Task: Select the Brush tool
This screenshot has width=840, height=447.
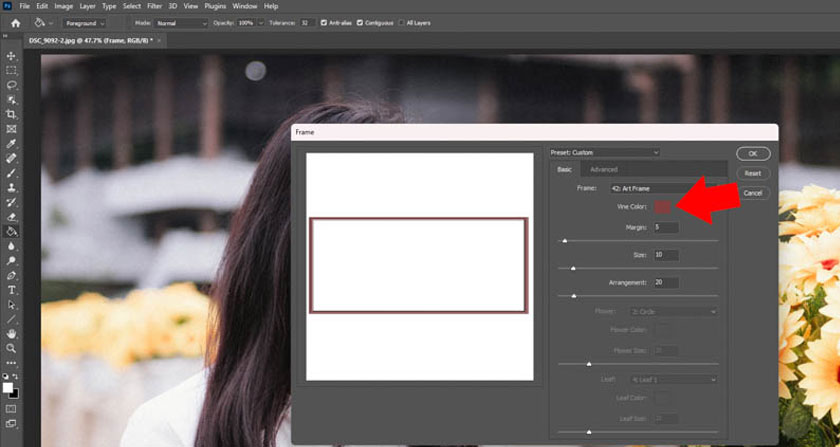Action: tap(12, 173)
